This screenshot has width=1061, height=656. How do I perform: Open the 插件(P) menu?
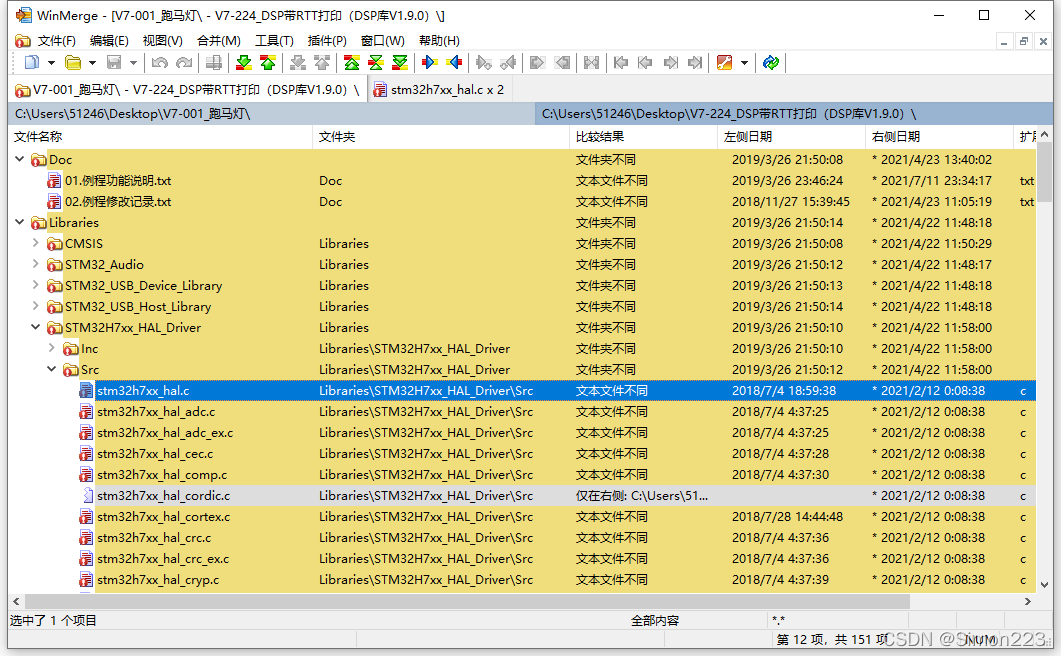327,41
